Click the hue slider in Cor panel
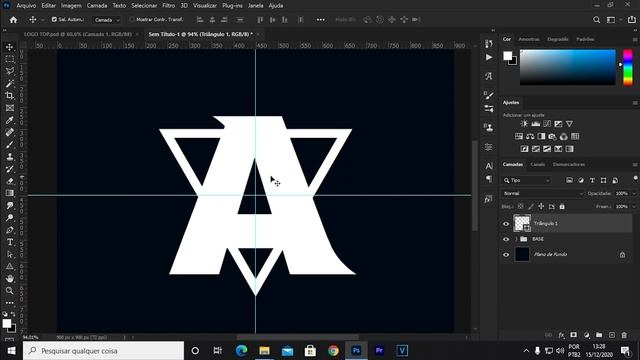640x360 pixels. click(627, 67)
